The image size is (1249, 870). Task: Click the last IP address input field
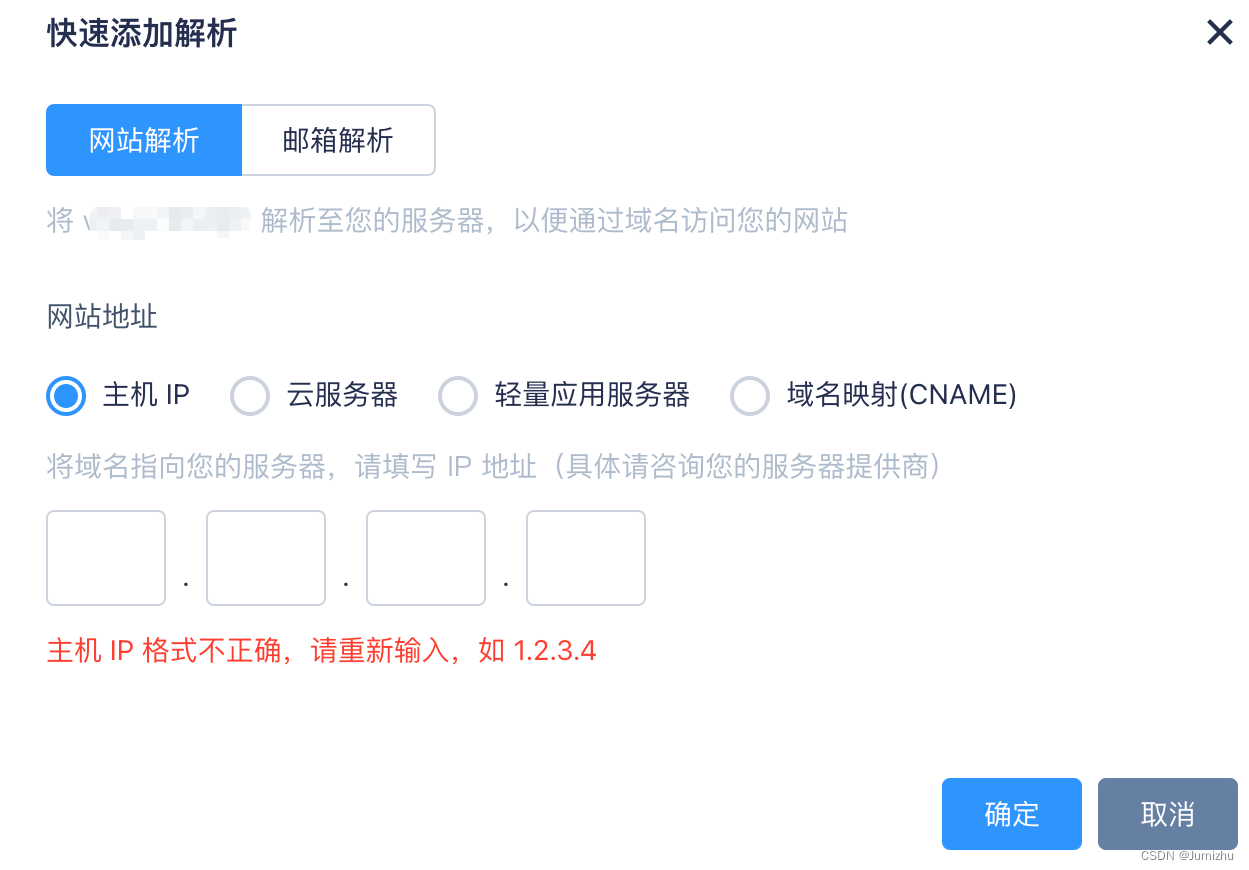(585, 557)
